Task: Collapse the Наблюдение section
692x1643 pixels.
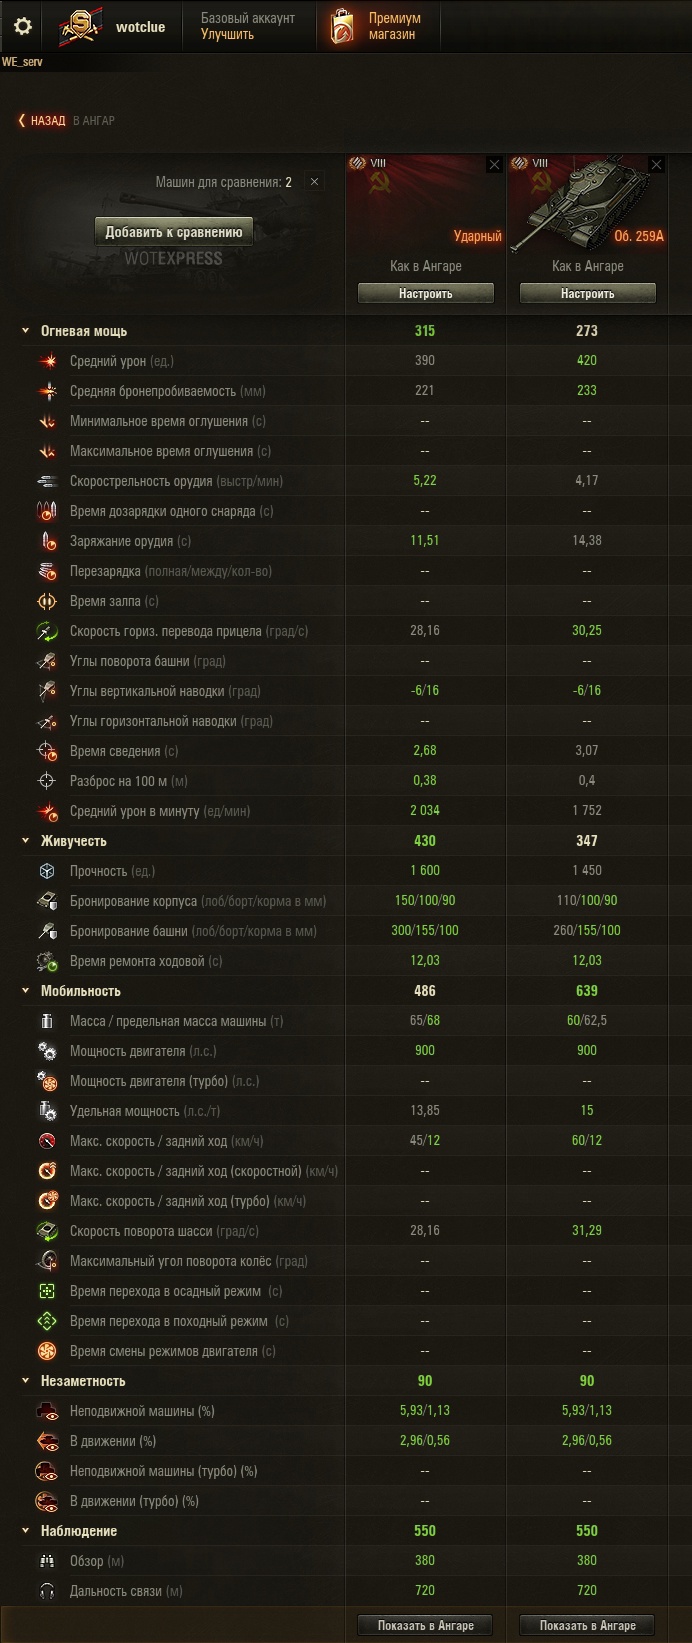Action: click(x=26, y=1531)
